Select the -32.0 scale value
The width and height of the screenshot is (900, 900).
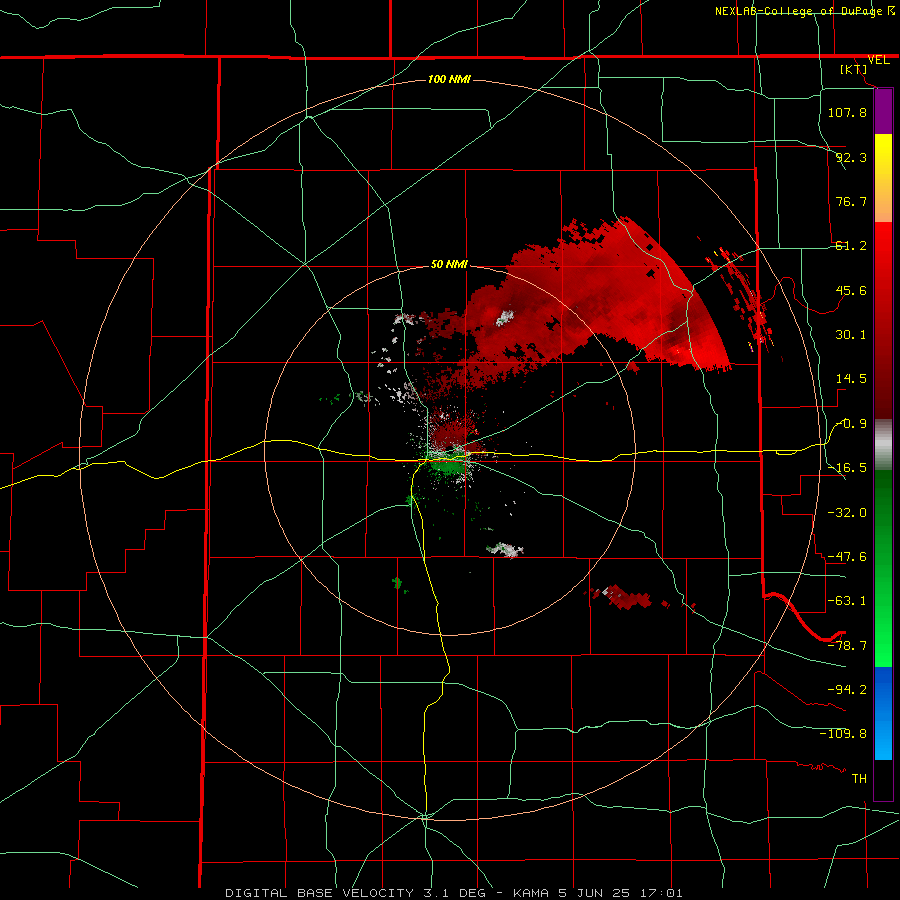pos(847,513)
